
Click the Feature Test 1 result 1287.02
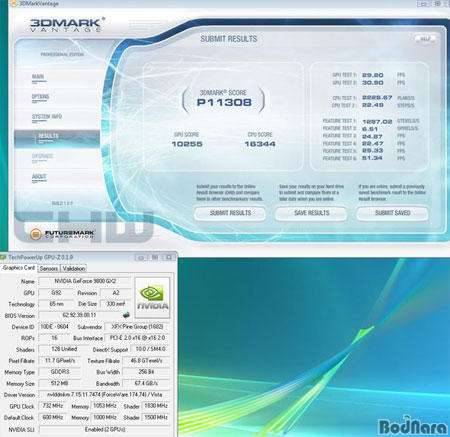pyautogui.click(x=377, y=121)
